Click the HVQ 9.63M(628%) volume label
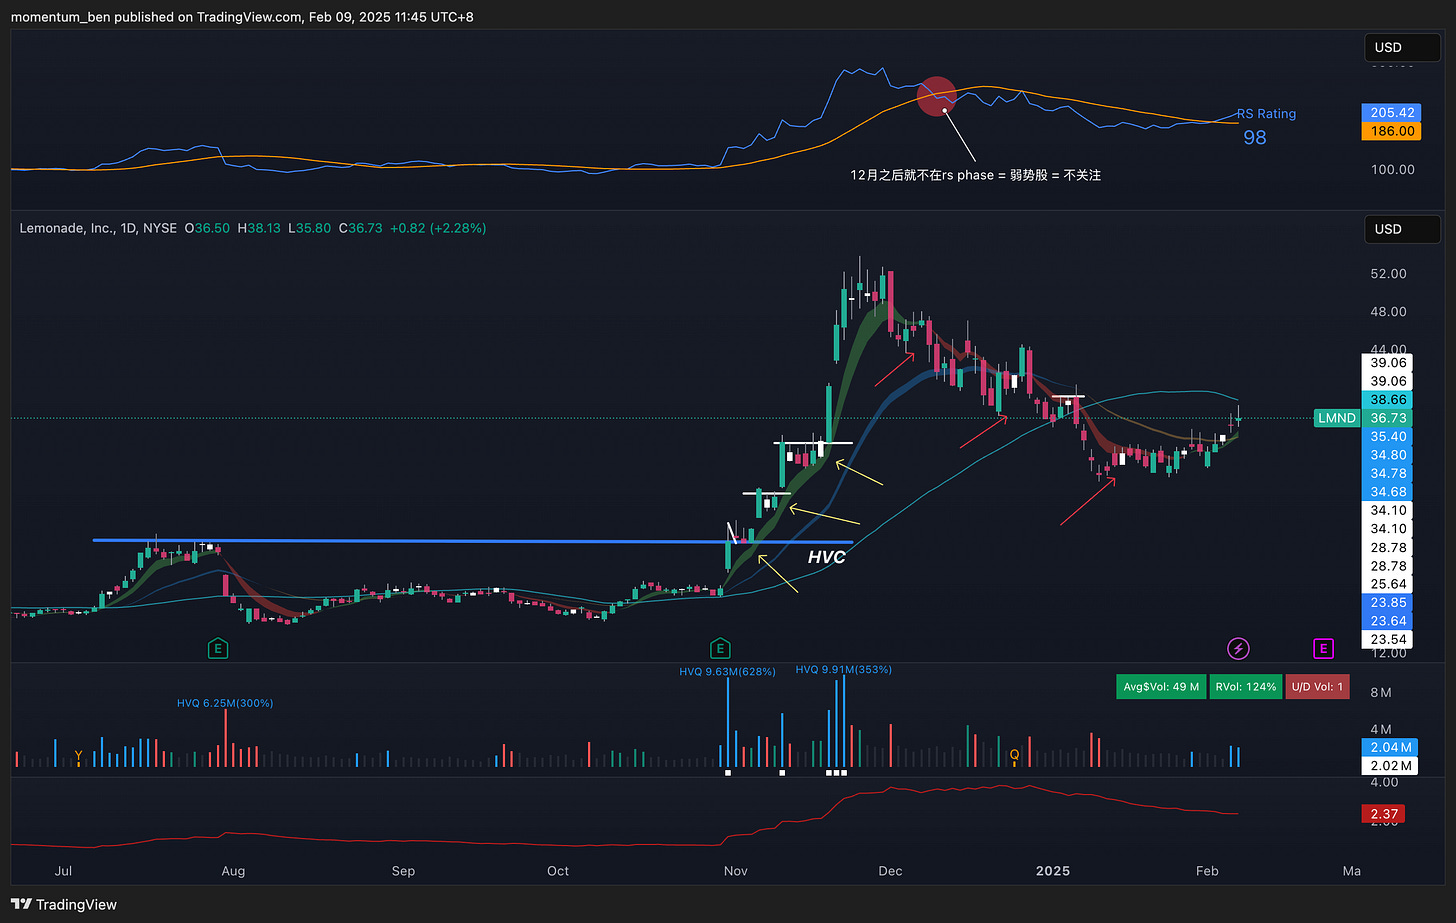Screen dimensions: 1456x923 (727, 671)
